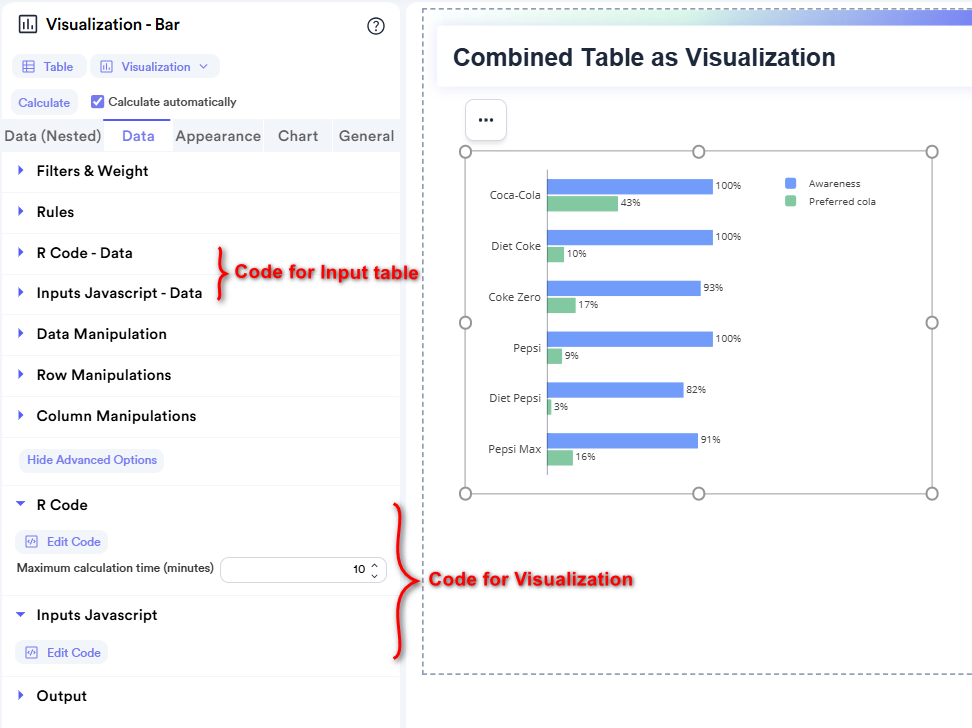The image size is (972, 728).
Task: Click the grid icon on the Table button
Action: click(29, 67)
